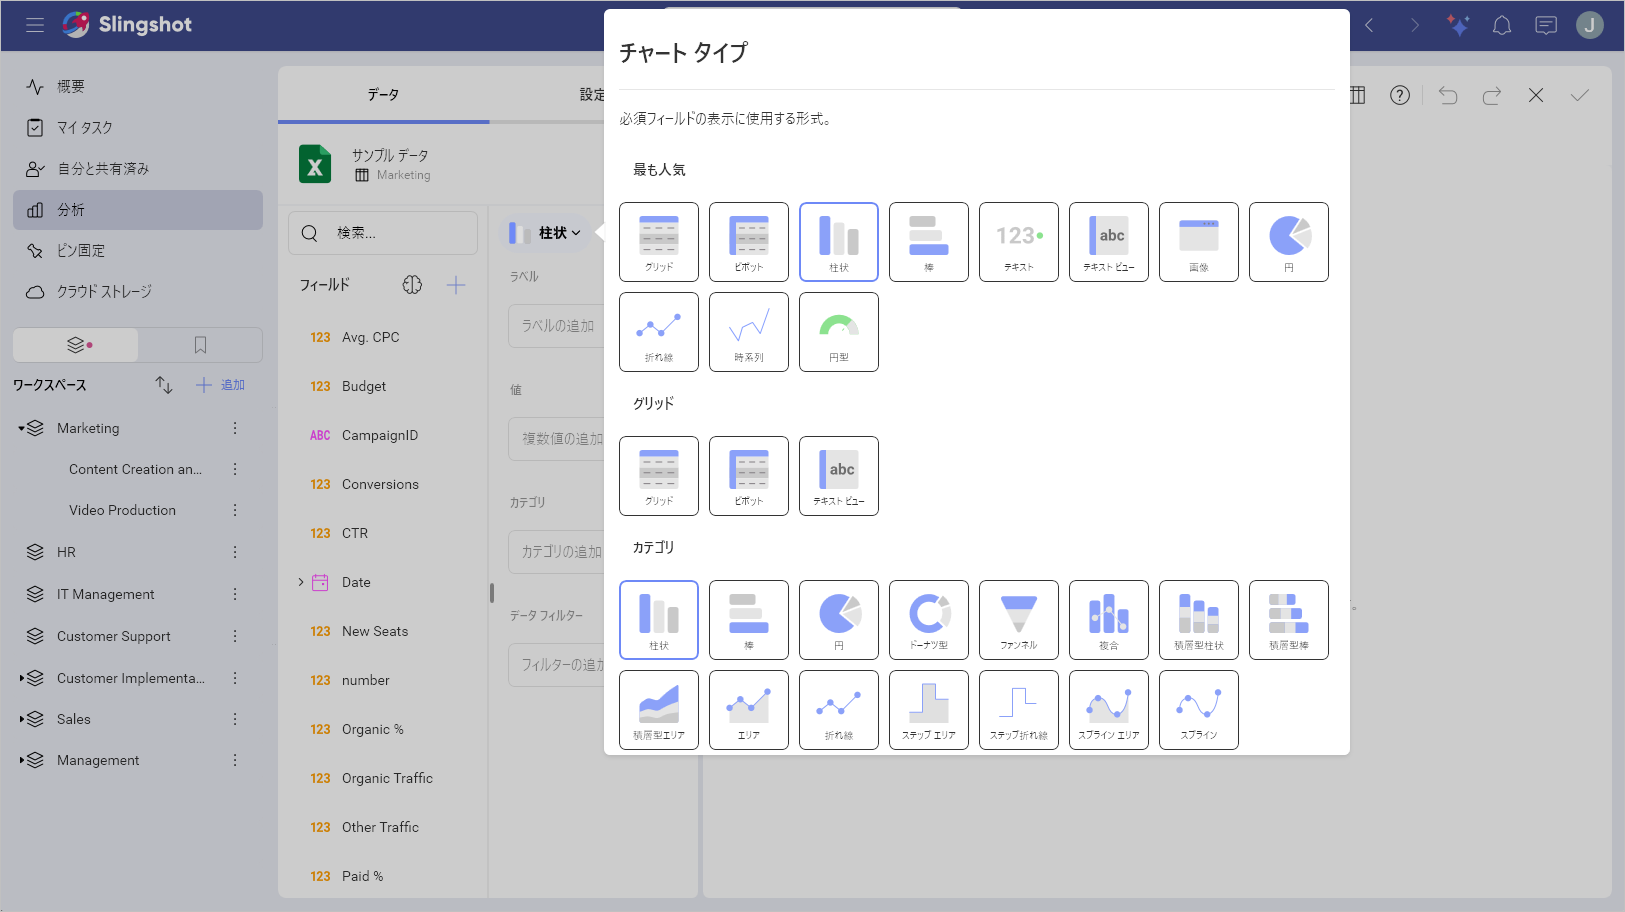Select the Organic Traffic field

tap(387, 778)
